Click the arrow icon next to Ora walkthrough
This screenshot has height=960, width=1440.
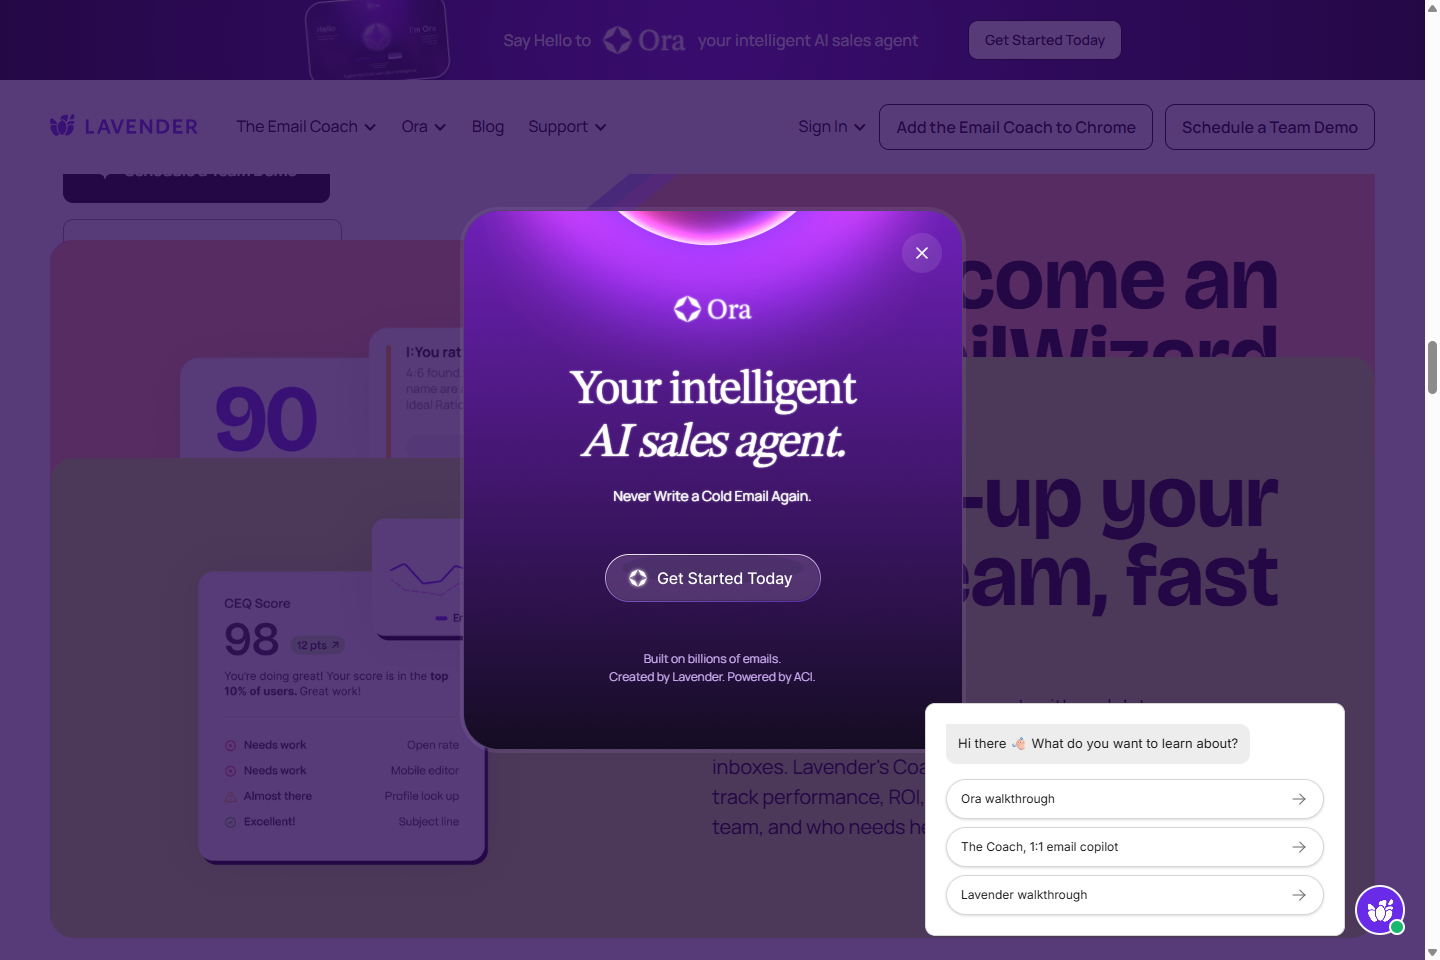[1300, 799]
